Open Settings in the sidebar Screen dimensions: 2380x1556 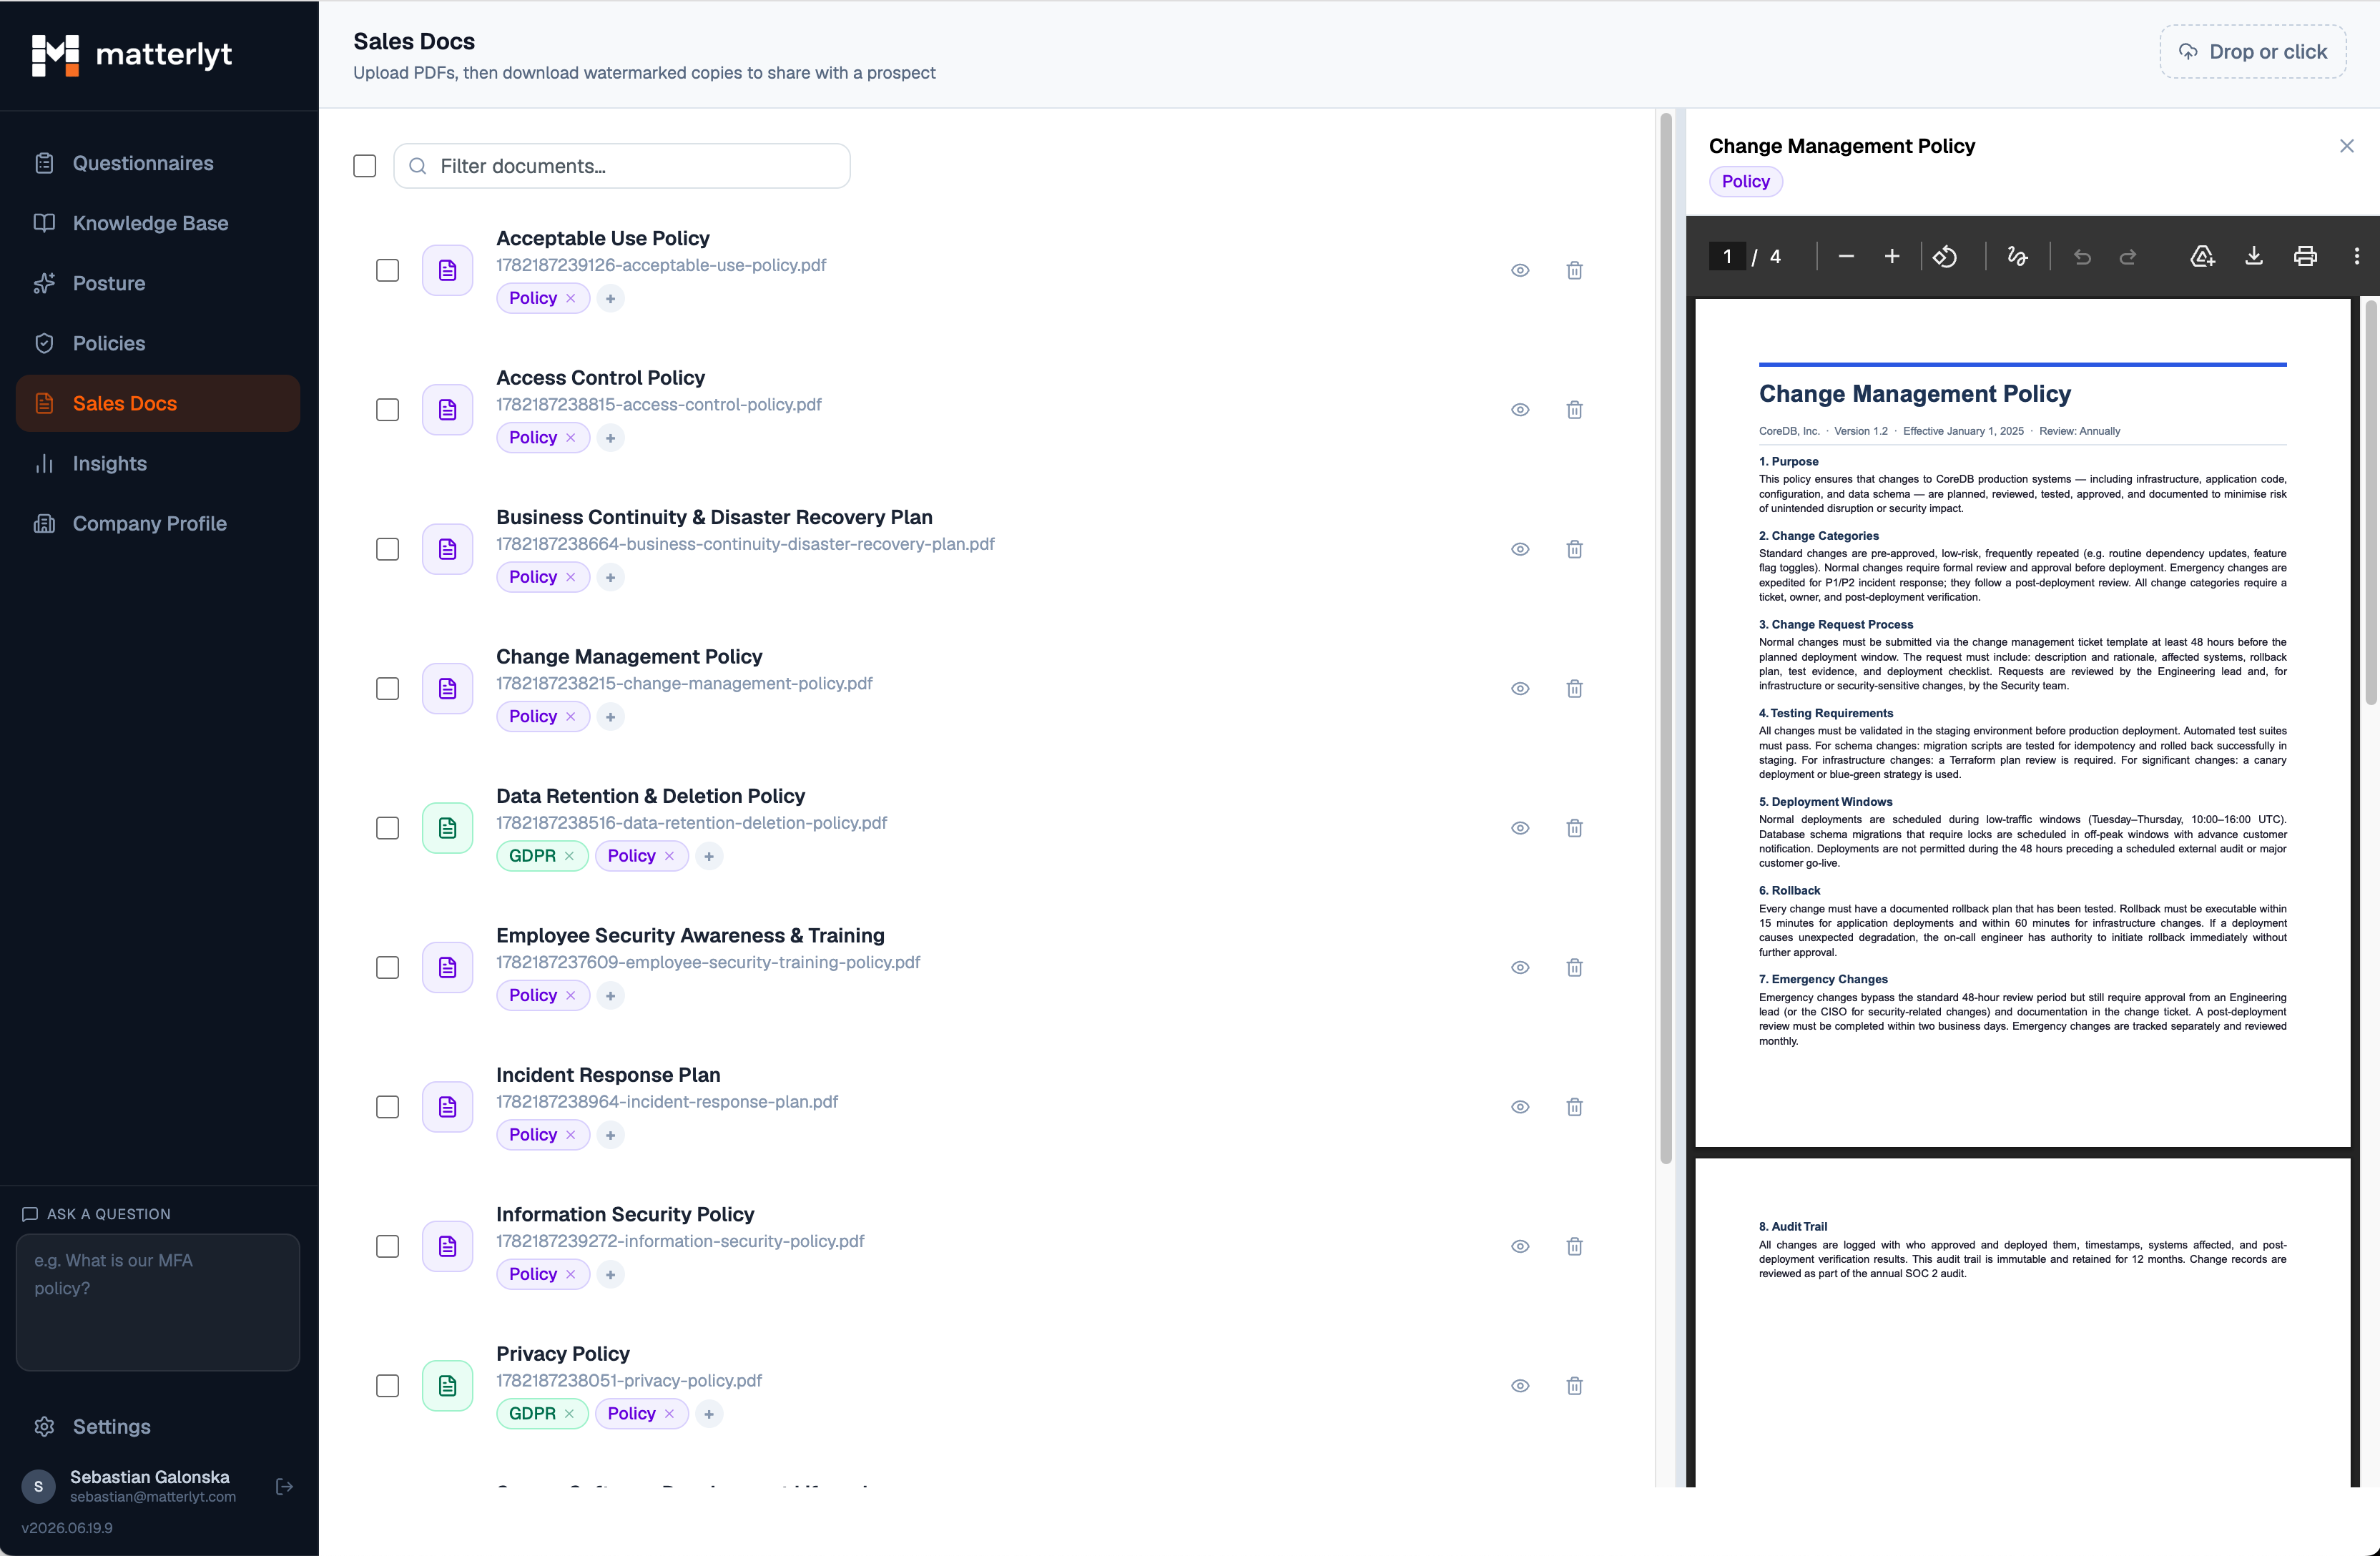(158, 1427)
